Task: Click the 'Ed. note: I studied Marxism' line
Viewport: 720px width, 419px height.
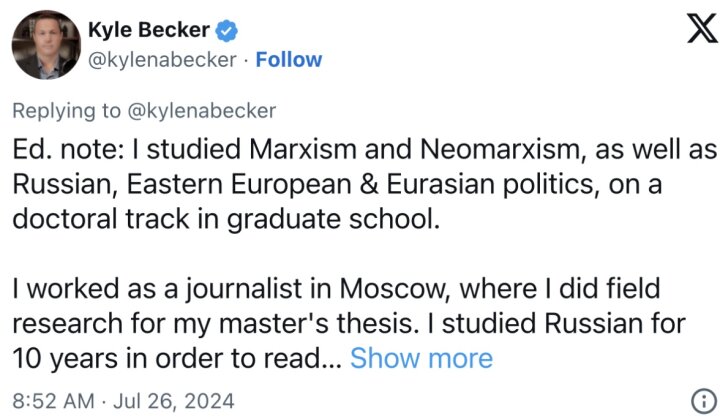Action: pos(365,150)
